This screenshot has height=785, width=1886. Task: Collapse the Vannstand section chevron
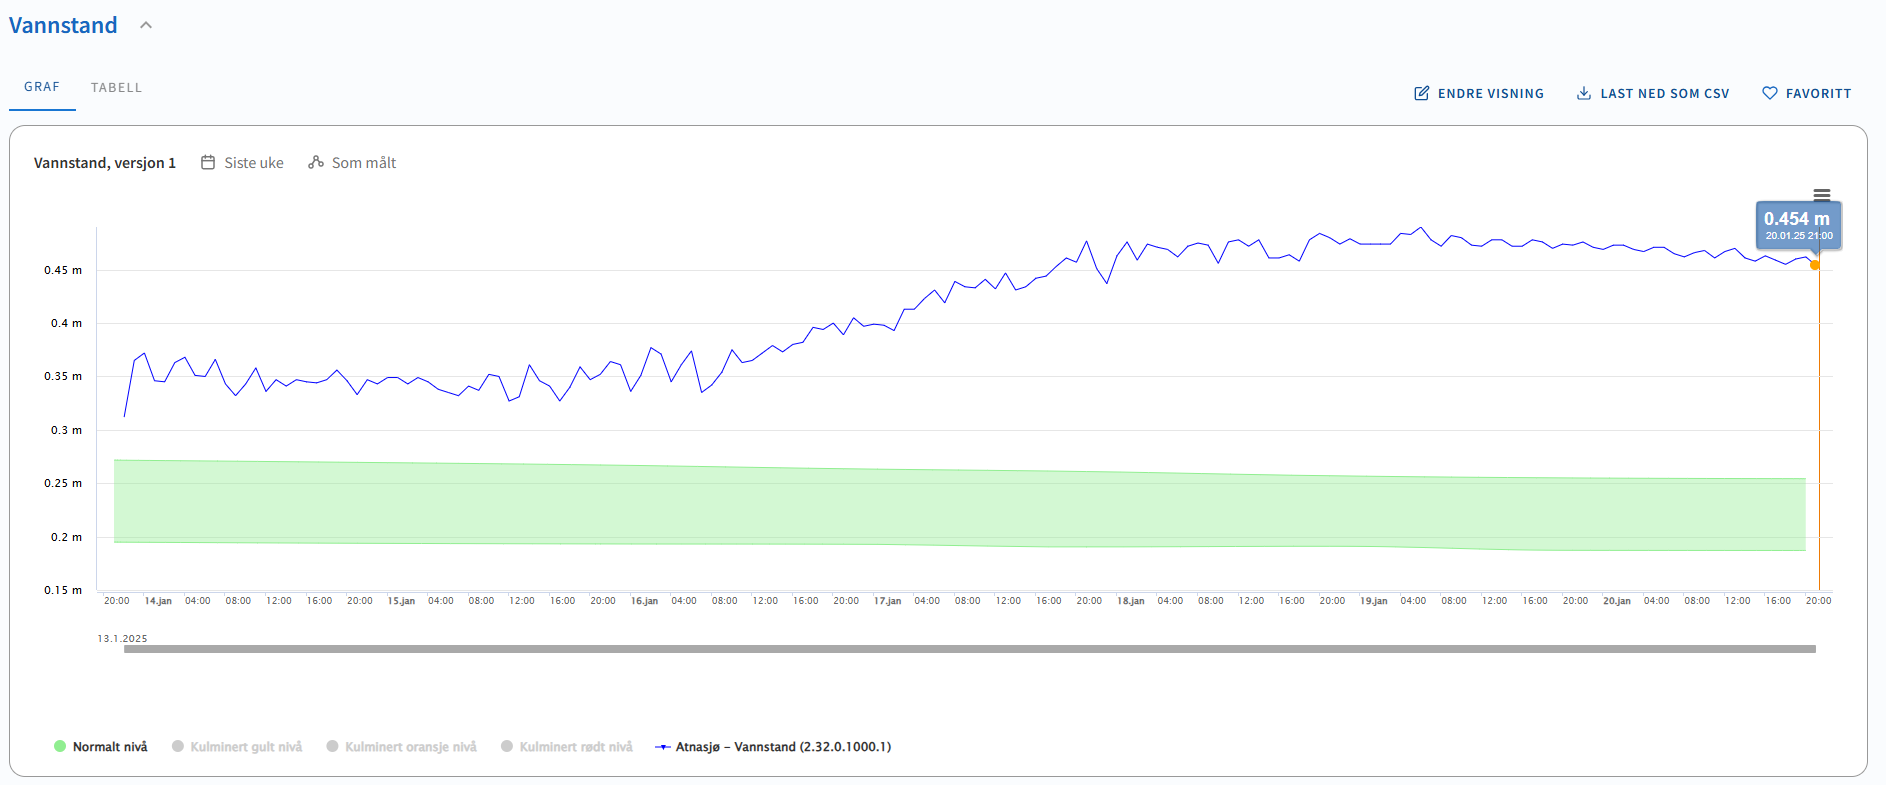point(146,26)
